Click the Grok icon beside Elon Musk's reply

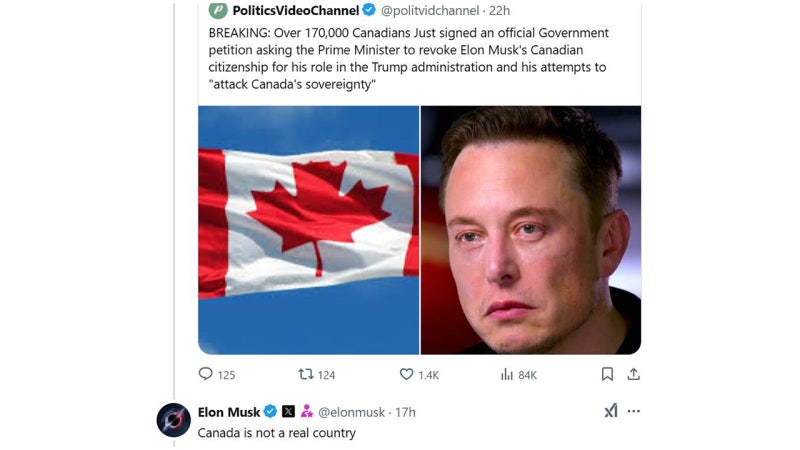(611, 411)
